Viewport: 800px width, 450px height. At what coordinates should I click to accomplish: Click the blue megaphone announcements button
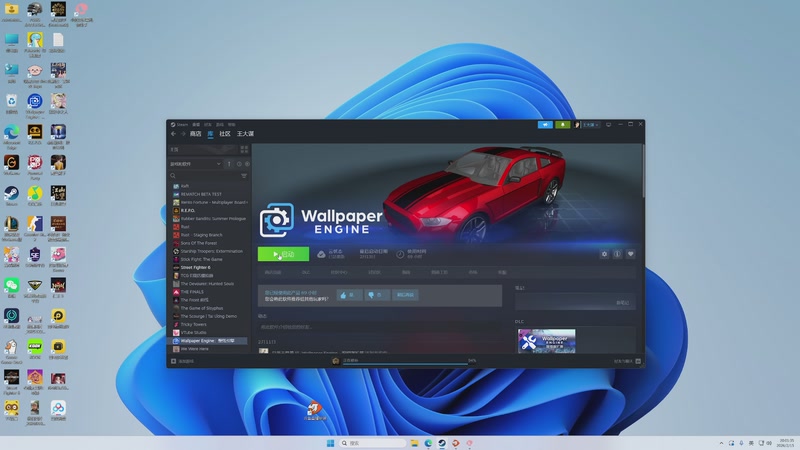coord(545,124)
